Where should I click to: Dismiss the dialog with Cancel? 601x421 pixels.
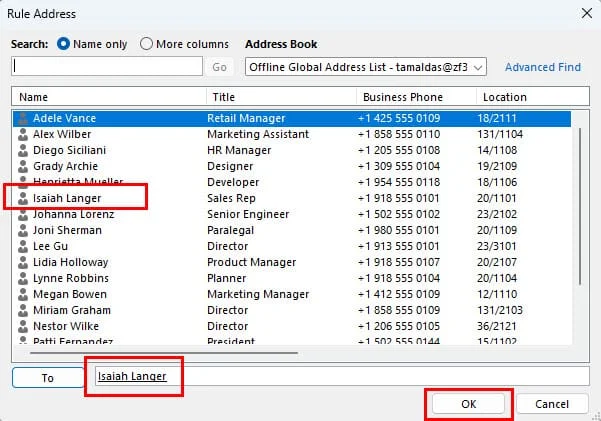click(x=552, y=404)
